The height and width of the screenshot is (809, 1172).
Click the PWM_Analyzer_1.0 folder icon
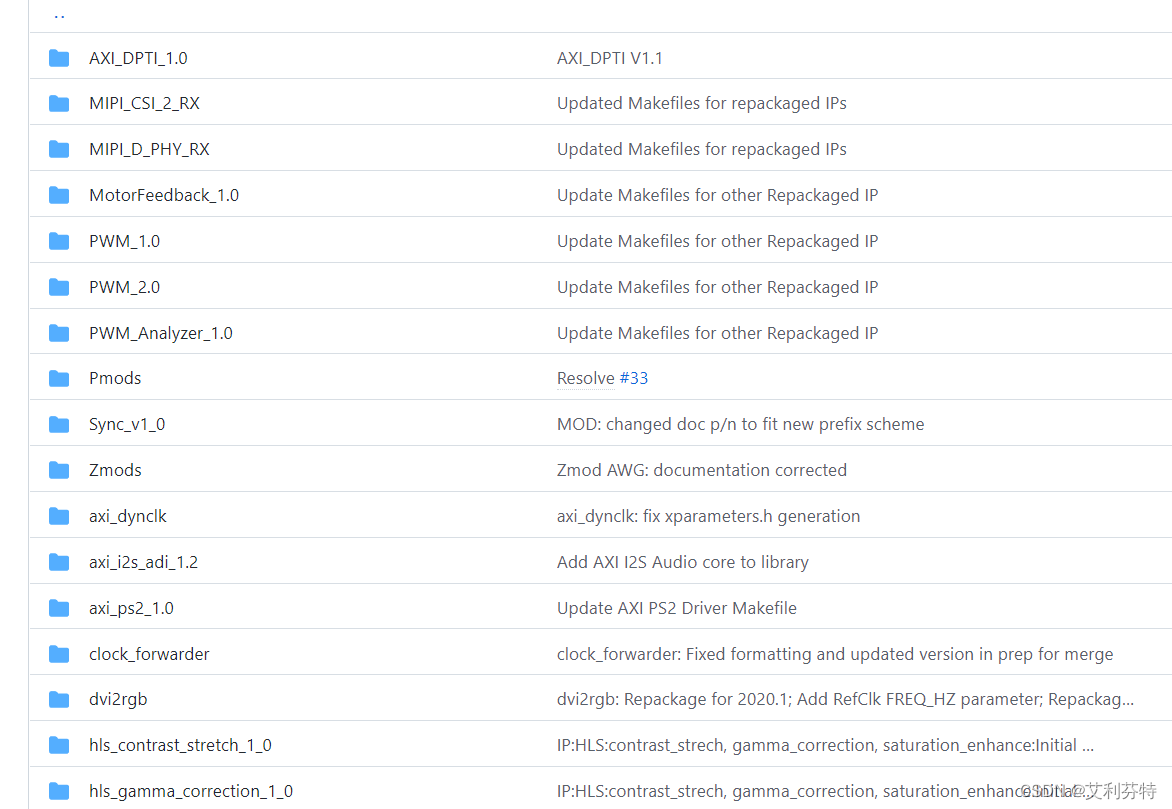point(59,333)
